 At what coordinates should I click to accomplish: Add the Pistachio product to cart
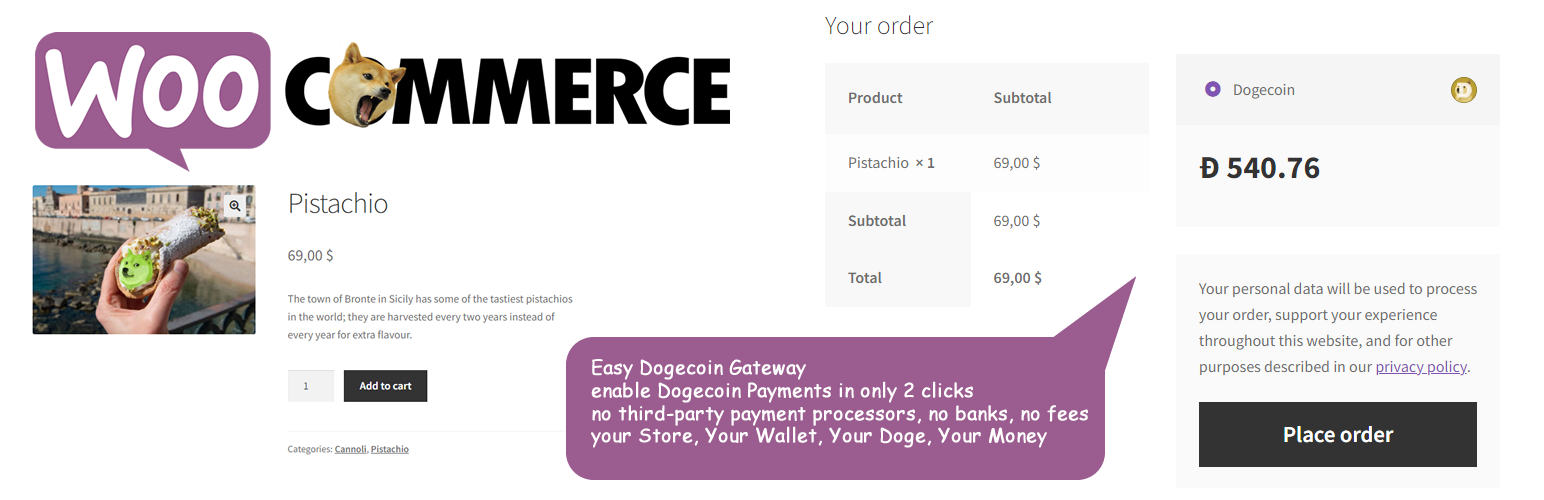(385, 386)
